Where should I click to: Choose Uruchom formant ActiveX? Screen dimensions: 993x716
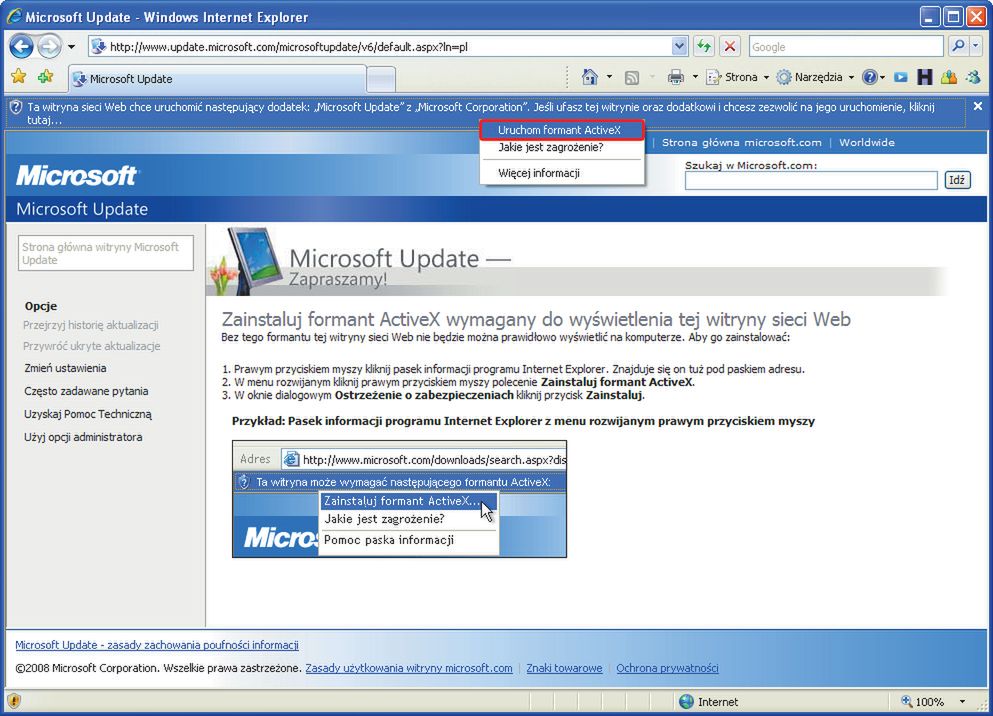click(x=561, y=130)
